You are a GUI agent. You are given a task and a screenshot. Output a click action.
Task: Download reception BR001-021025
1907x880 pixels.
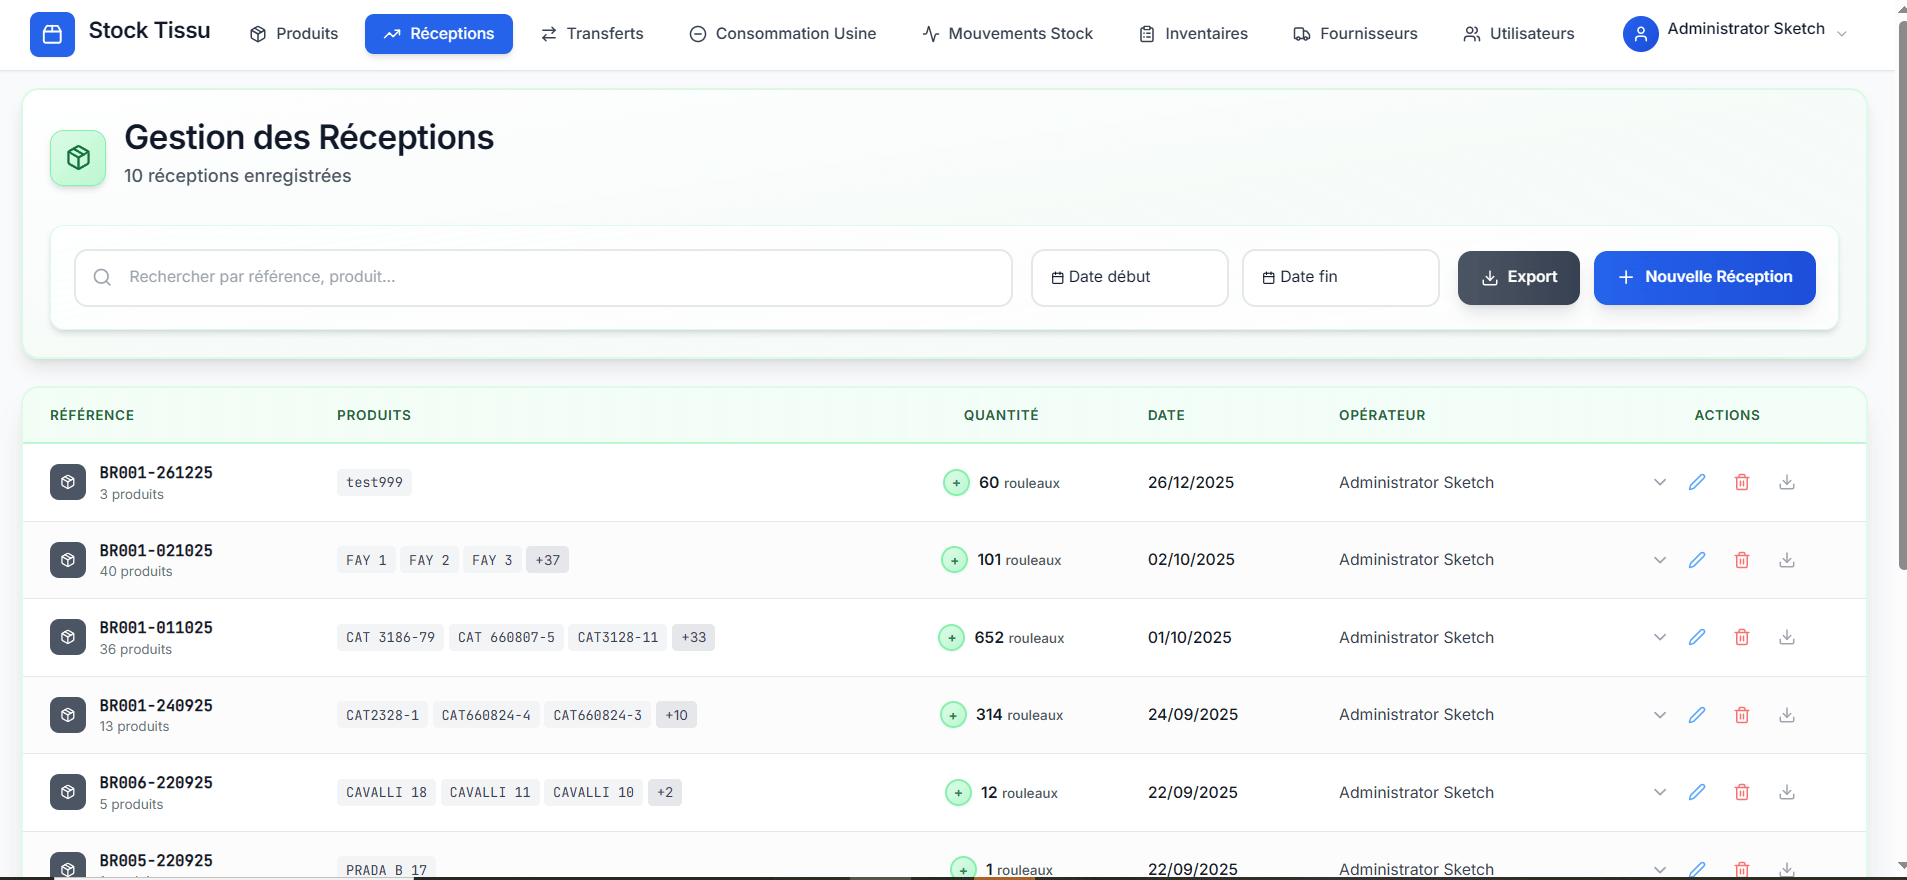[x=1787, y=560]
